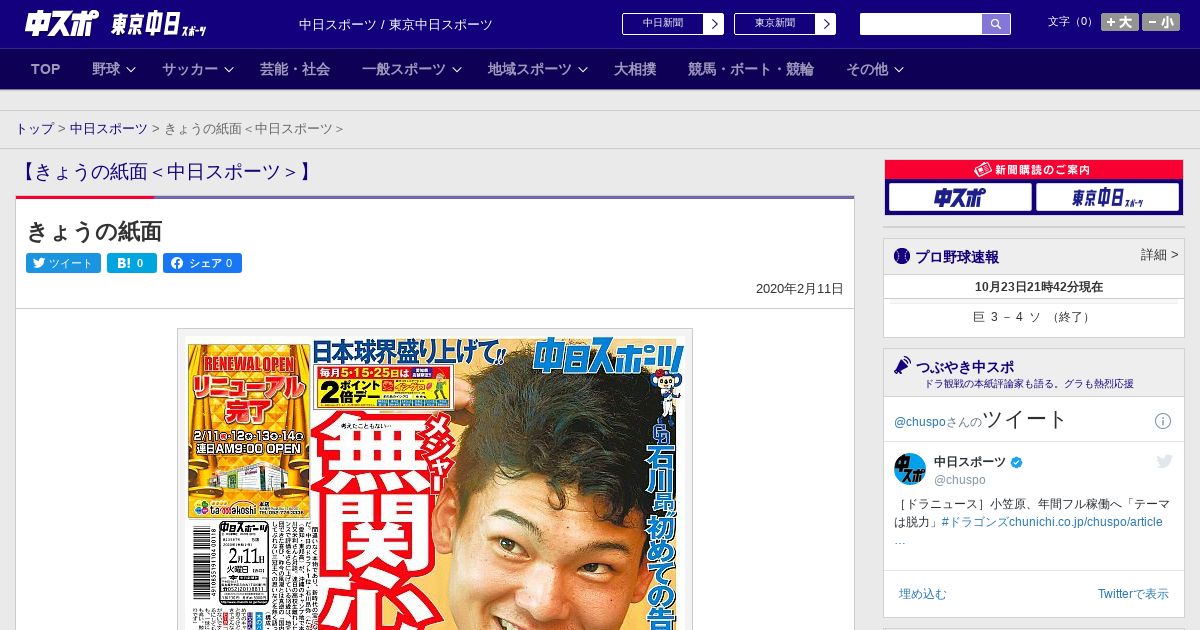Open the 競馬・ボート・競輪 menu item

coord(751,69)
